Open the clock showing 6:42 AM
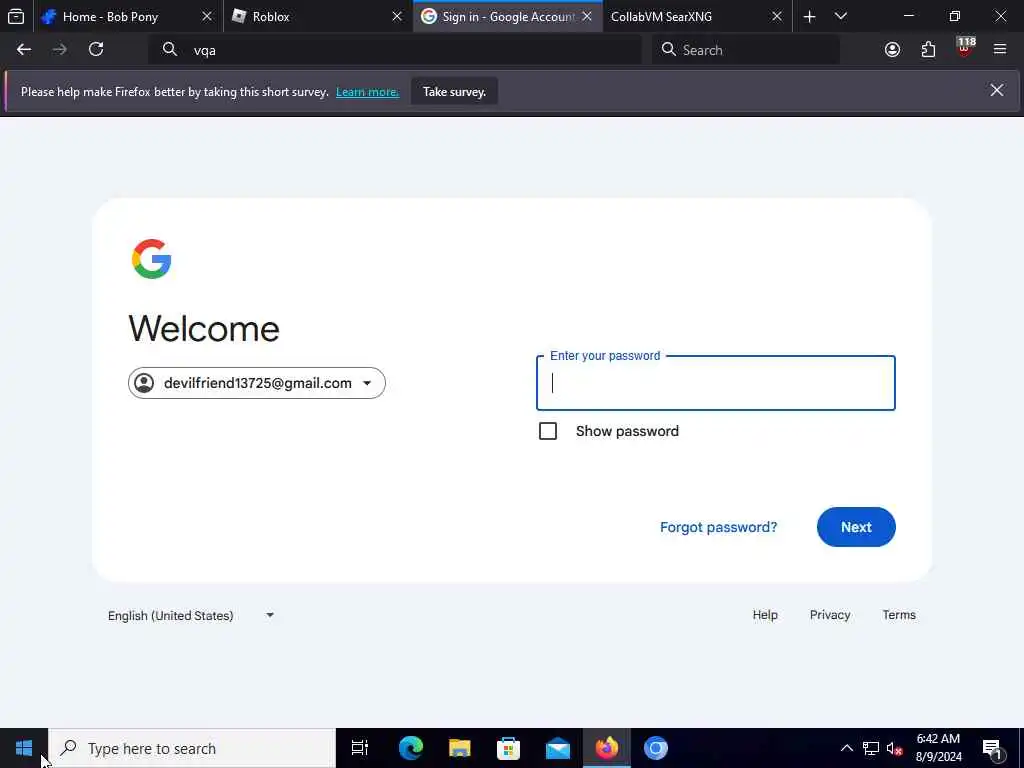Screen dimensions: 1024x768 click(x=938, y=748)
